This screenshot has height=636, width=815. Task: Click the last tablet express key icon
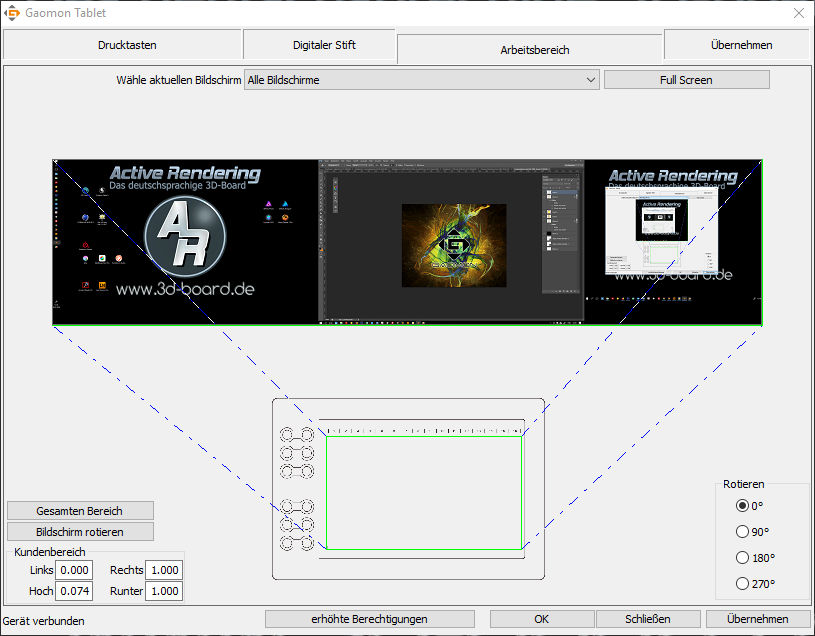pos(297,544)
